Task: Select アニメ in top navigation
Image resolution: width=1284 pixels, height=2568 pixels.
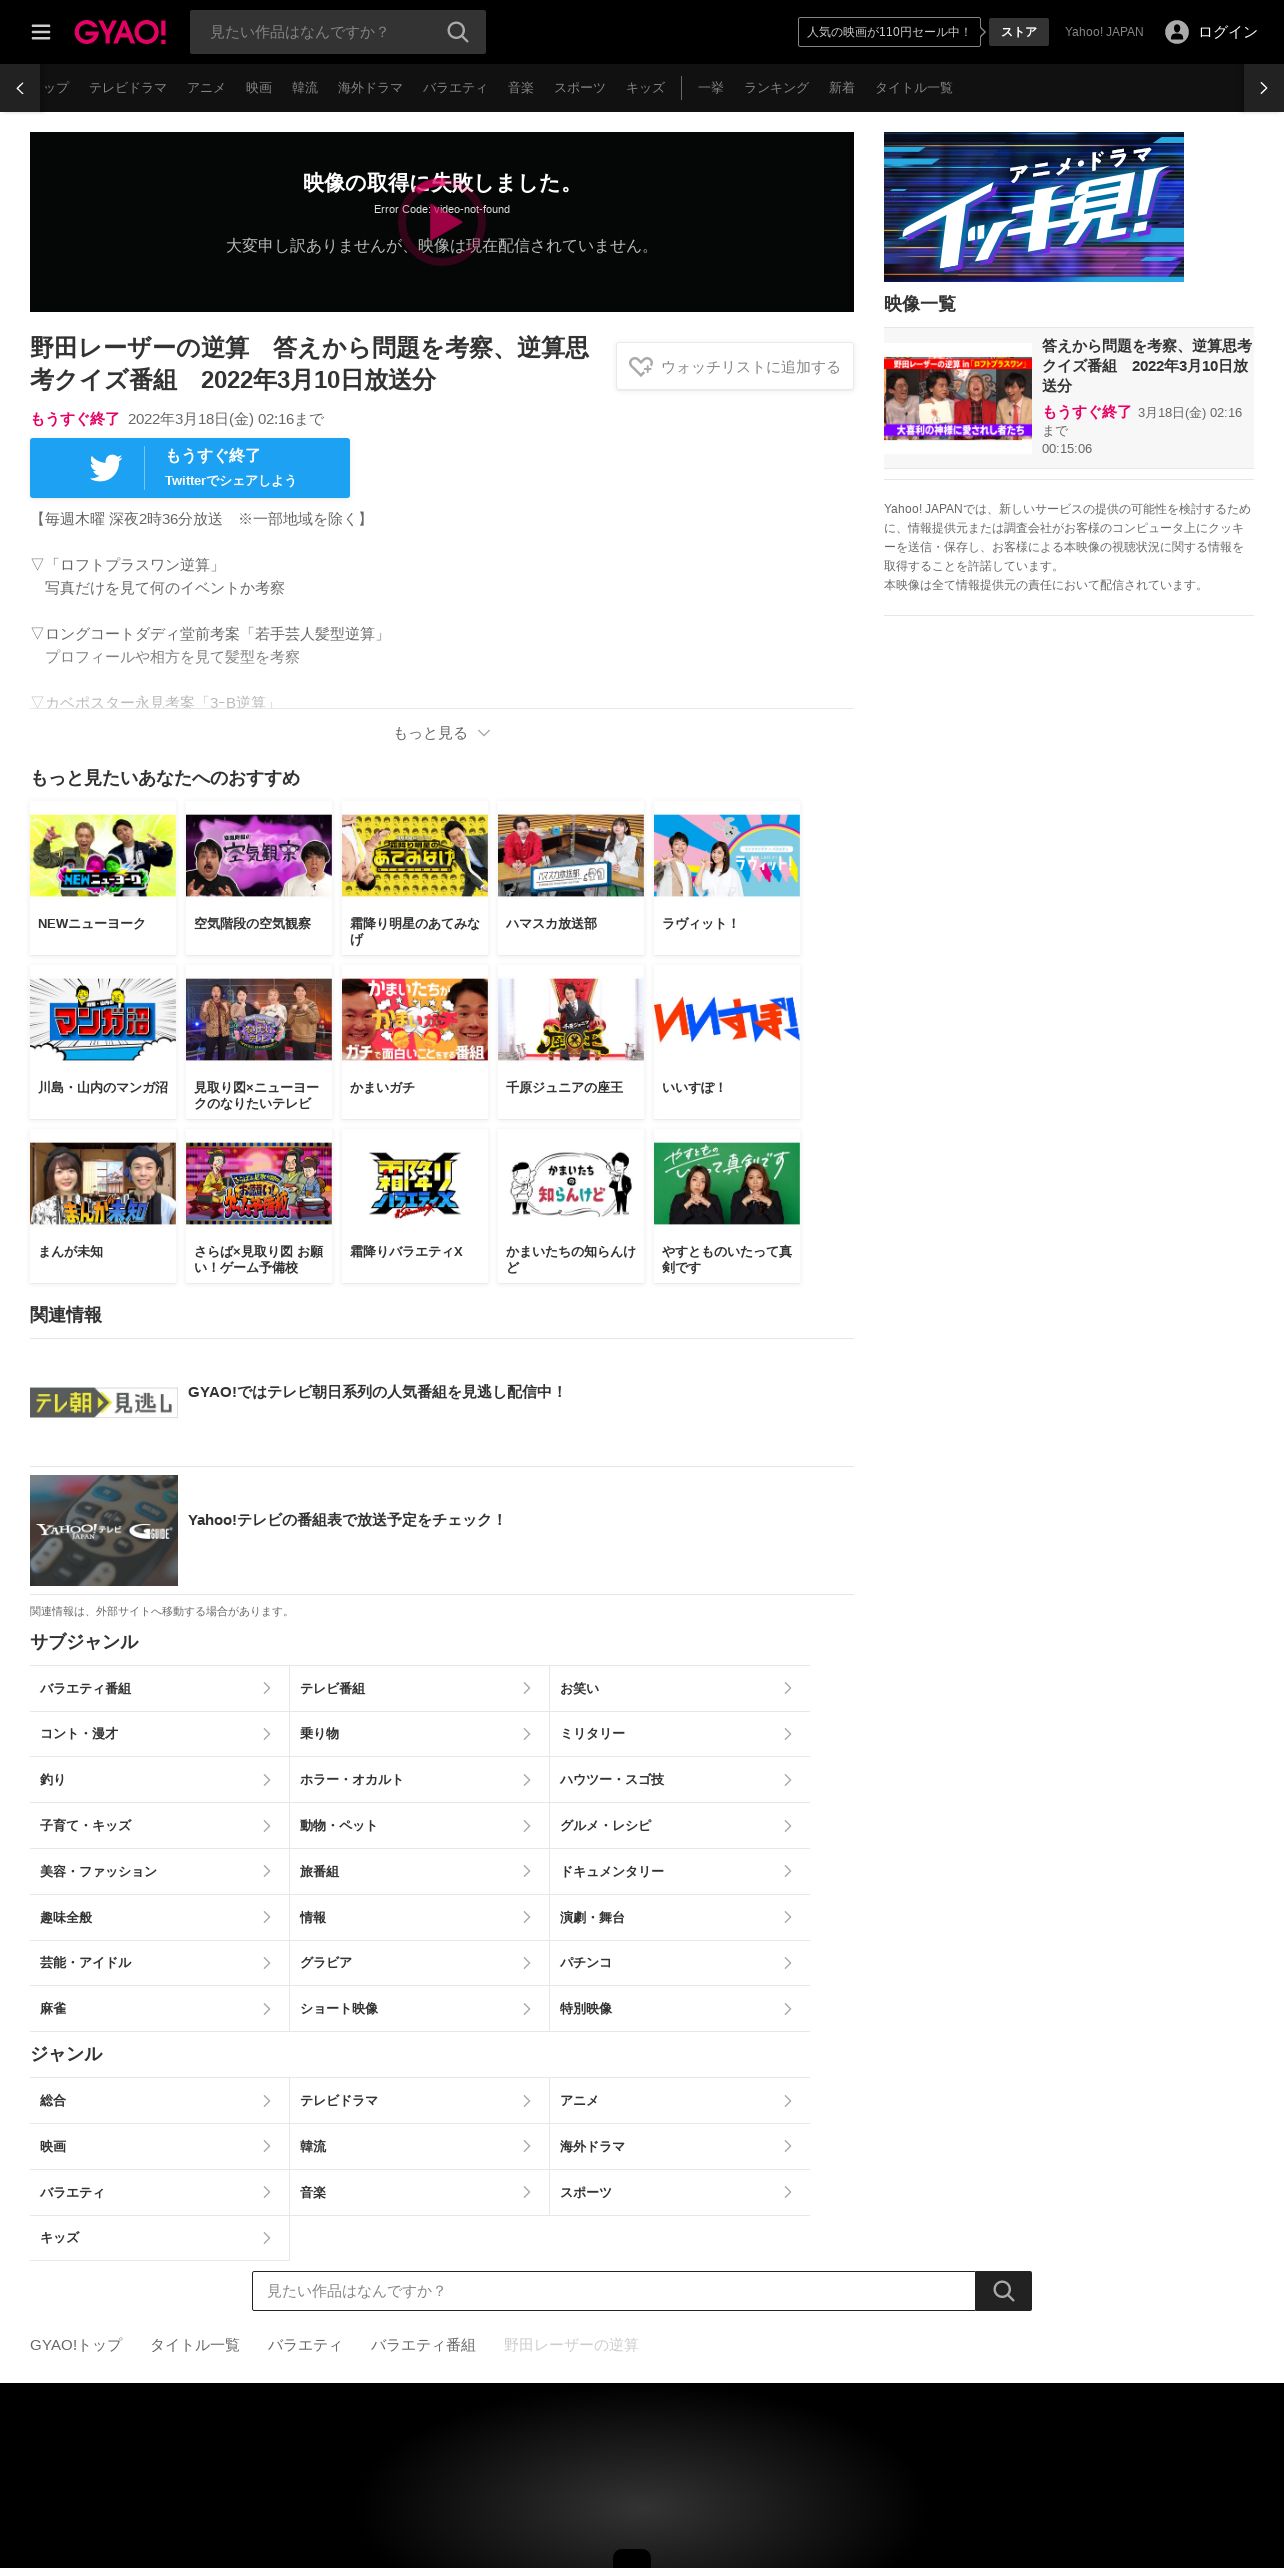Action: point(206,88)
